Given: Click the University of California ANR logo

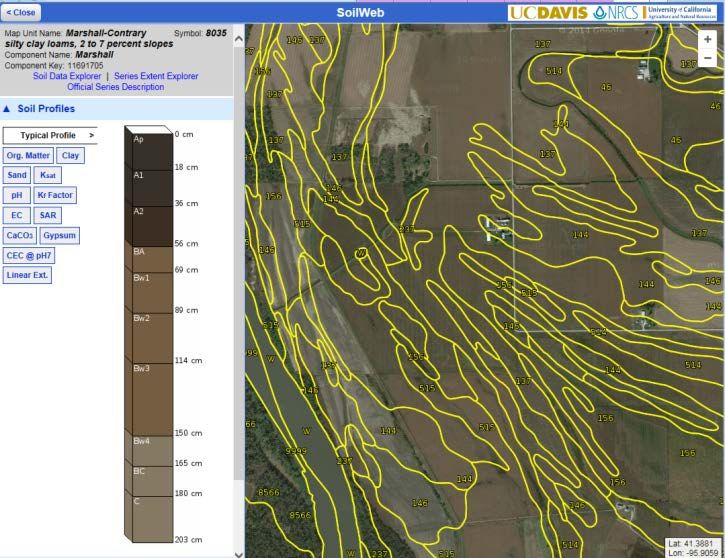Looking at the screenshot, I should [681, 12].
